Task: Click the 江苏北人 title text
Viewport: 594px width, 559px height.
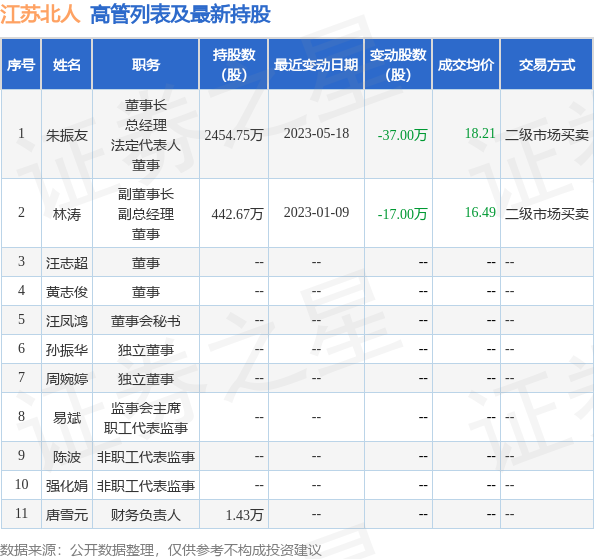Action: 40,14
